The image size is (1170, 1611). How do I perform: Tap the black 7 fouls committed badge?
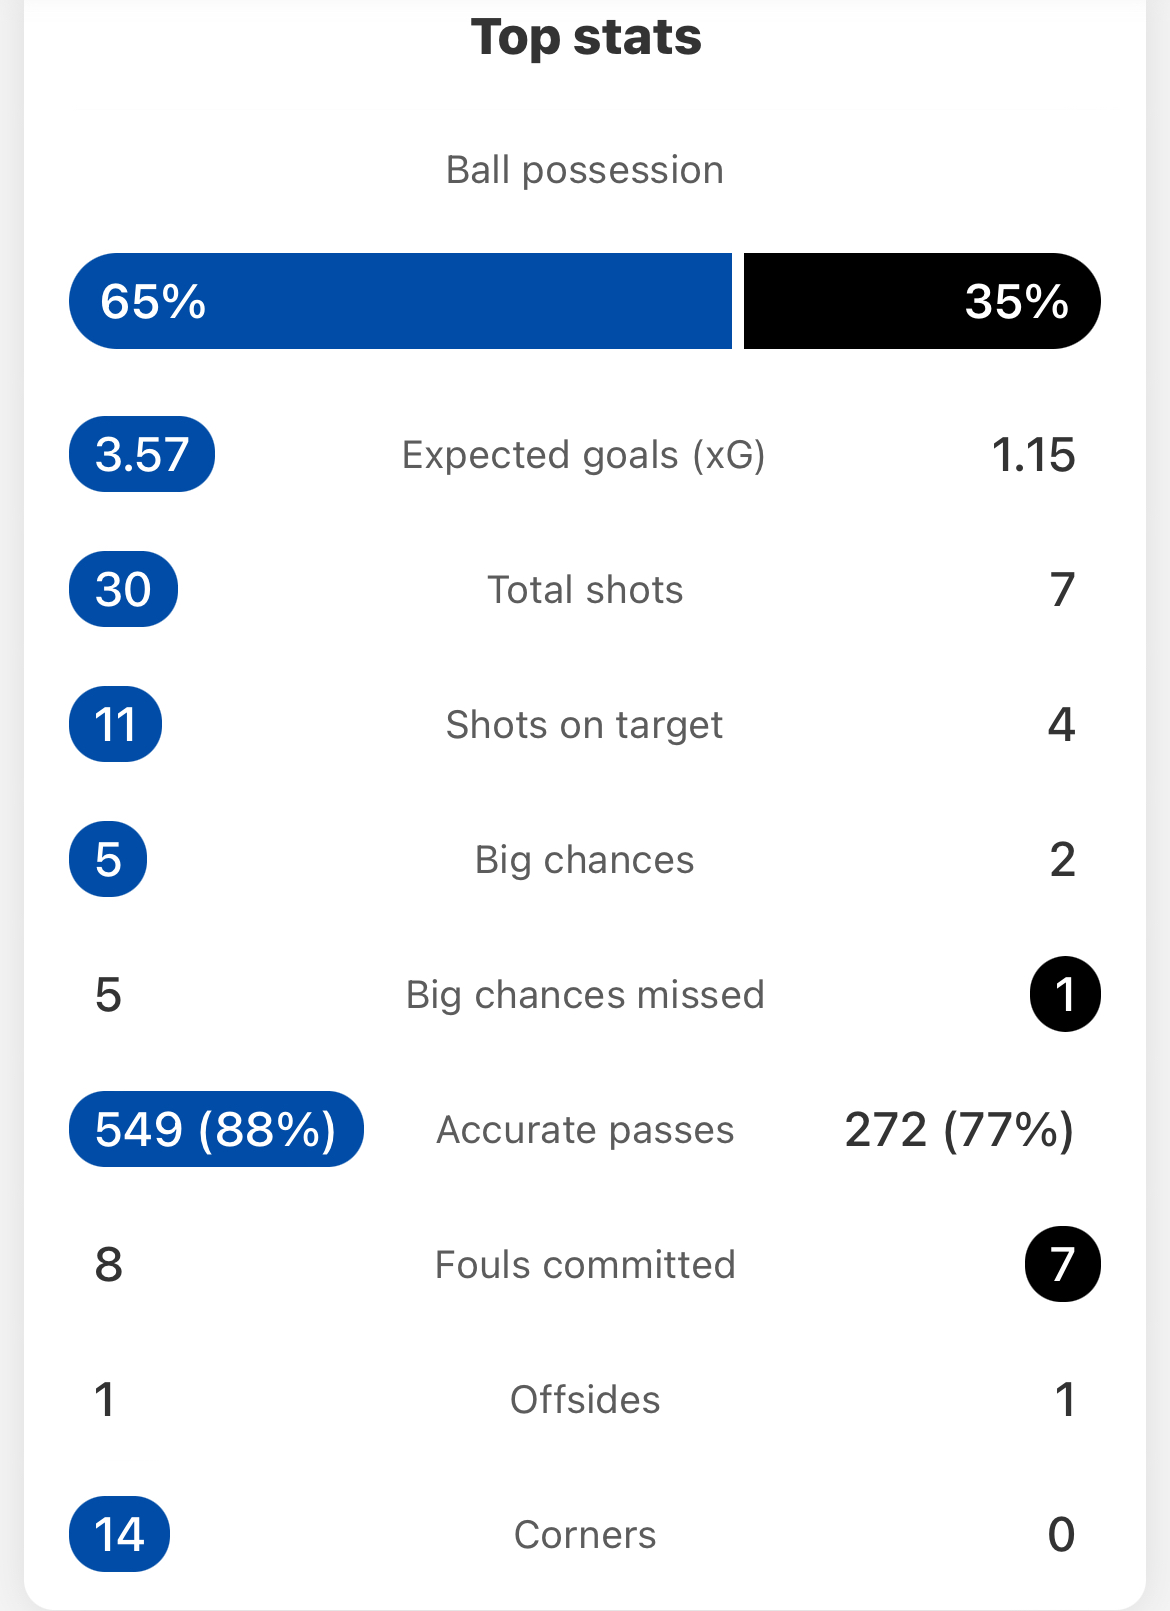coord(1063,1264)
